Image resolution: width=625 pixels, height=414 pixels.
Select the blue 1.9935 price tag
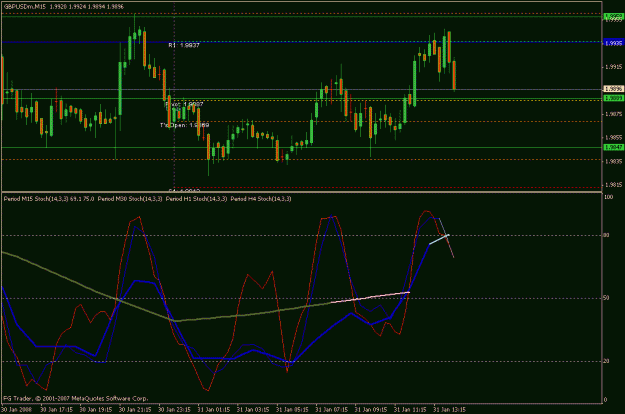pos(613,43)
